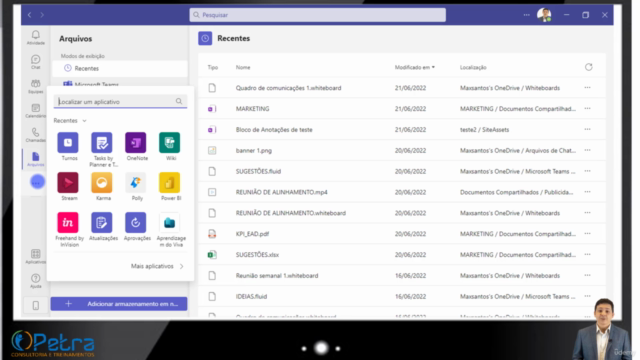Refresh the recent files list
The height and width of the screenshot is (360, 640).
pyautogui.click(x=588, y=67)
